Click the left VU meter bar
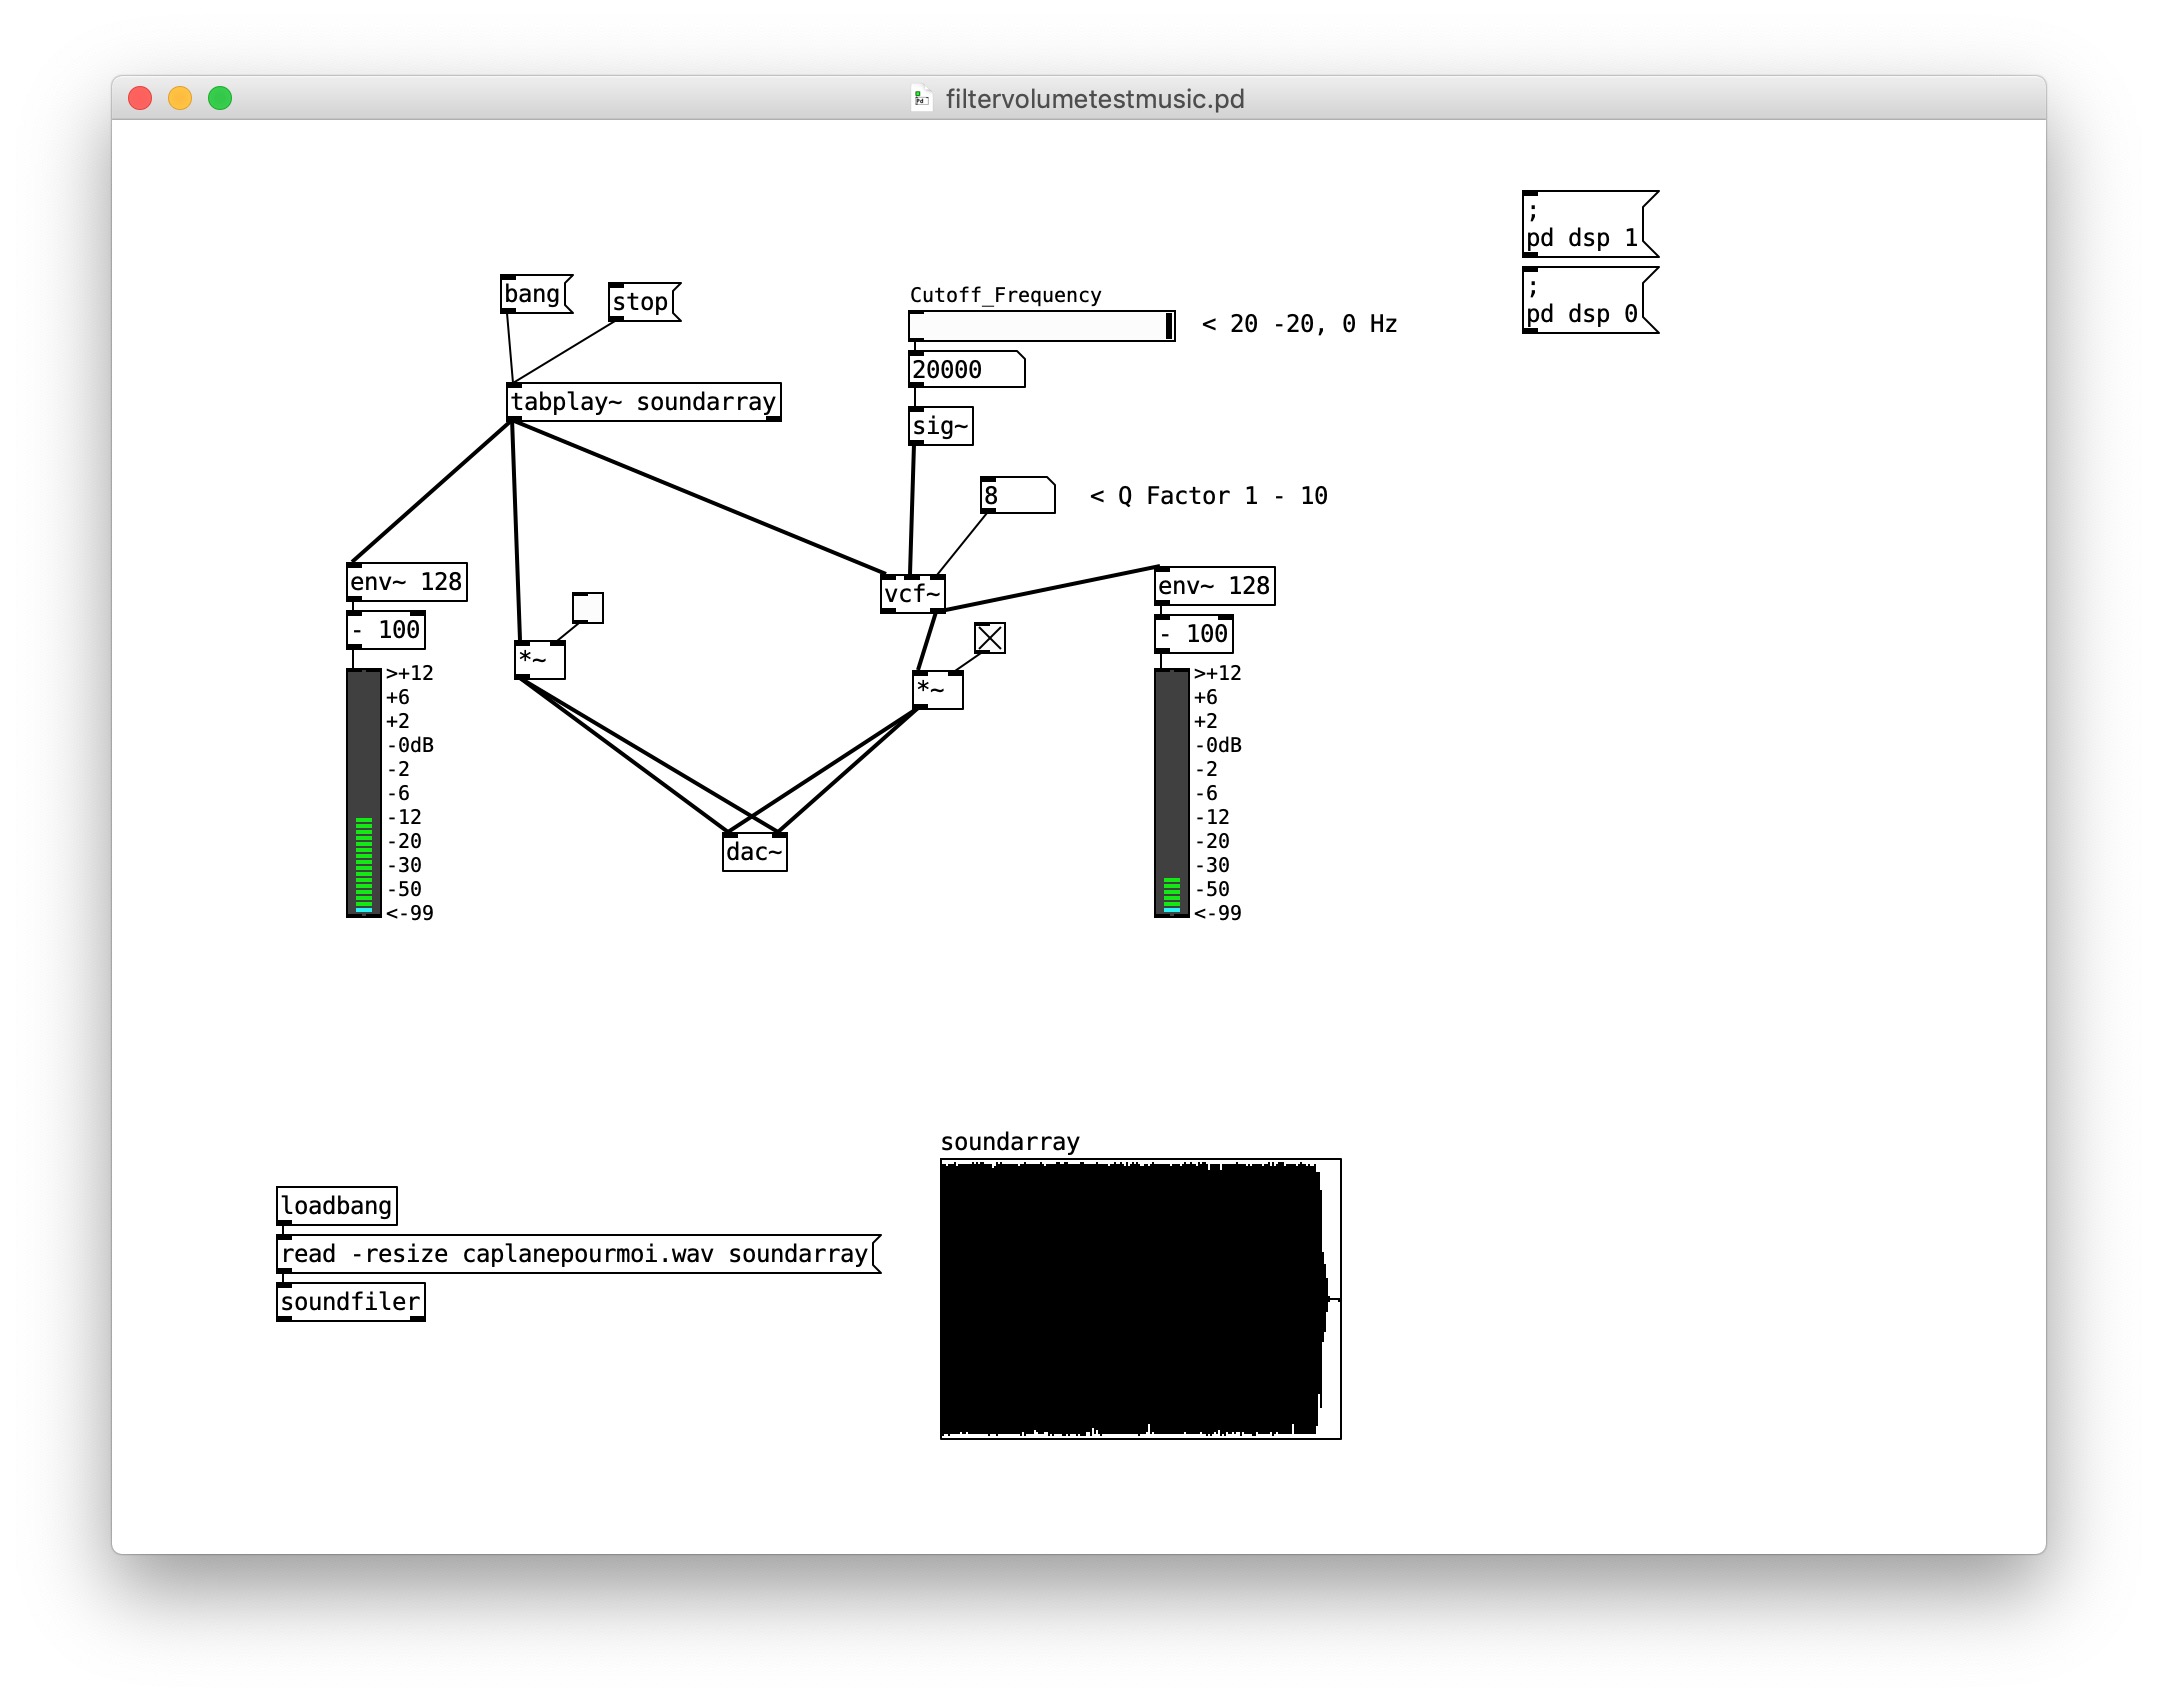 pos(364,792)
